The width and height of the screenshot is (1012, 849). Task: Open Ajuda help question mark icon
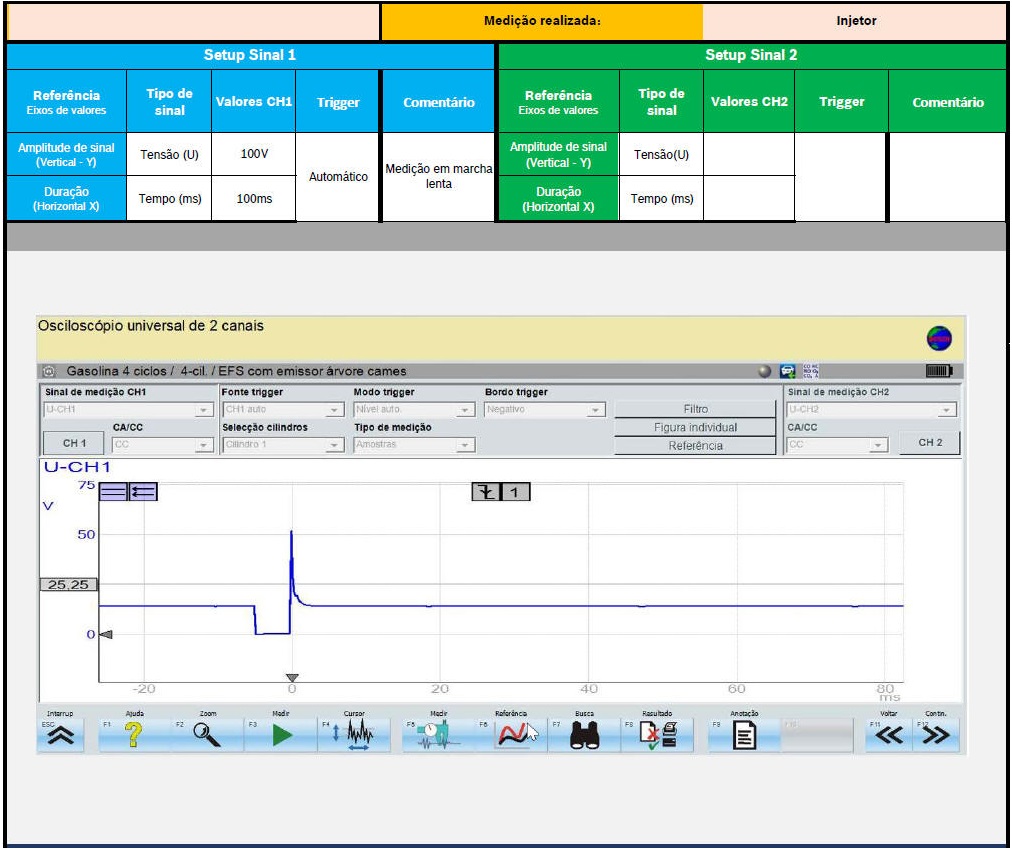tap(133, 736)
